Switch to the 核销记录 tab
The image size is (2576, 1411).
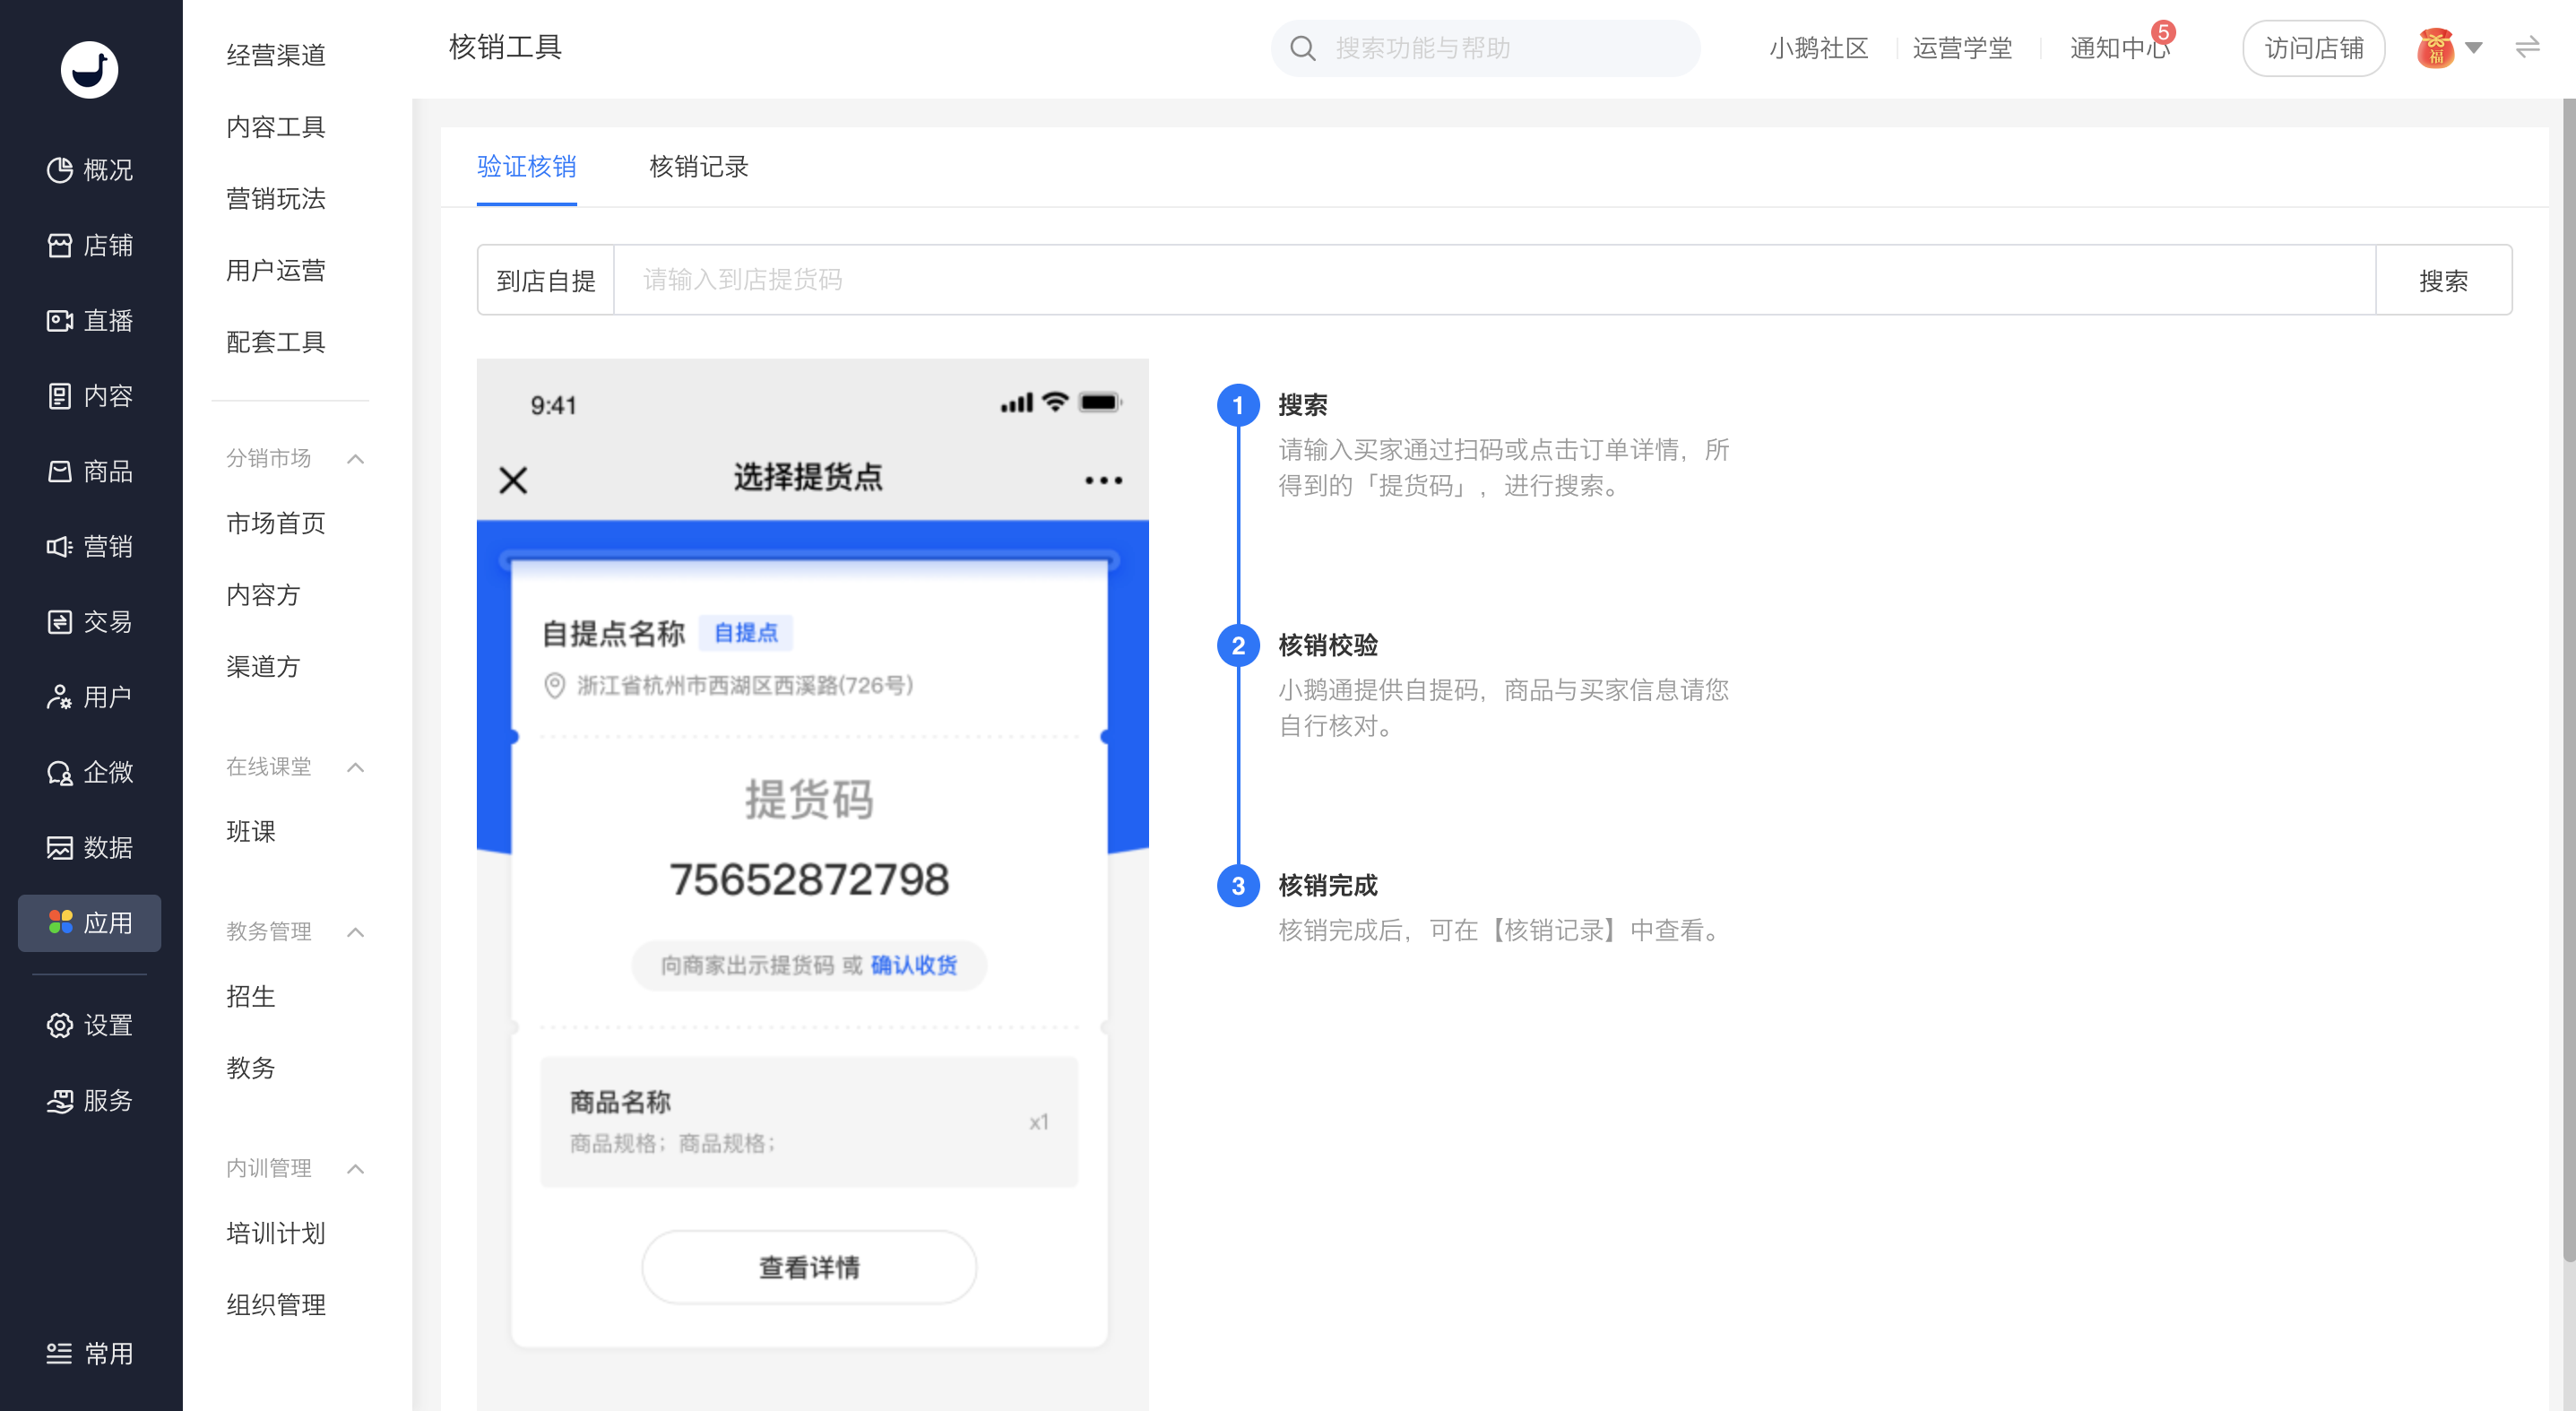click(x=699, y=166)
